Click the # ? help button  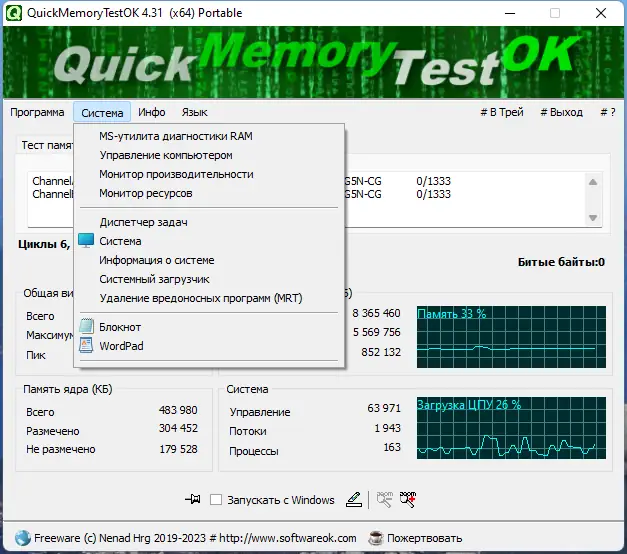(608, 112)
